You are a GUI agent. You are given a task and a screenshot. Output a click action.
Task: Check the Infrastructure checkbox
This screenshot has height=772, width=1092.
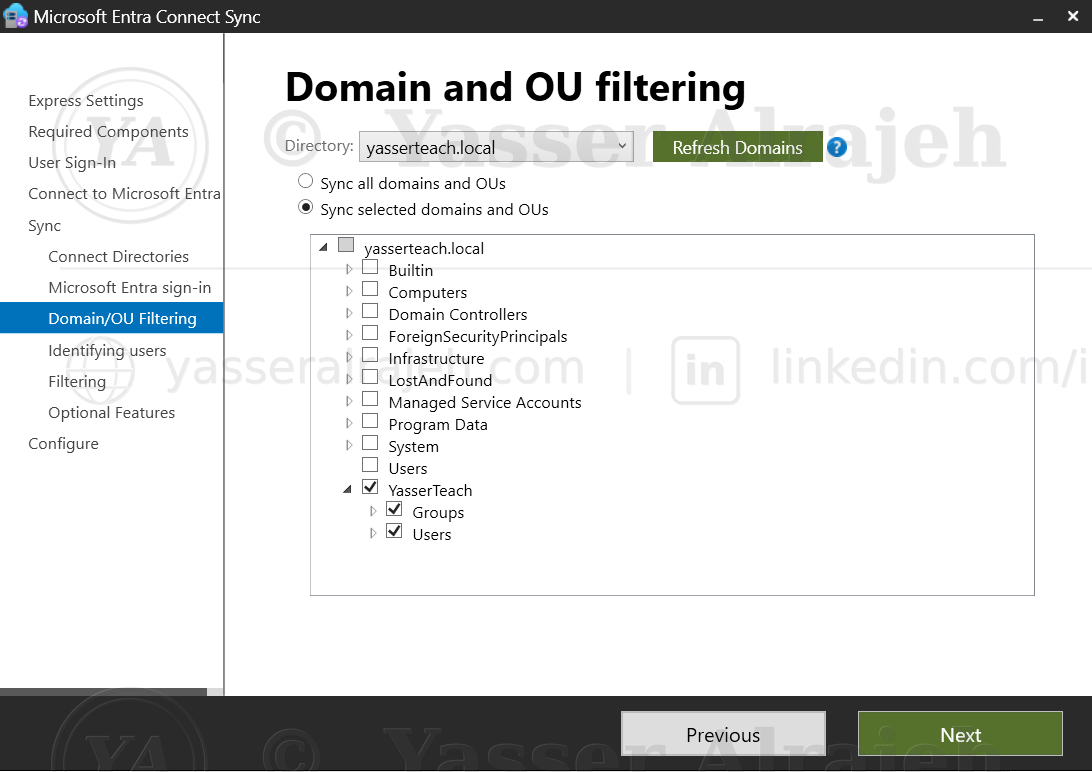click(370, 355)
